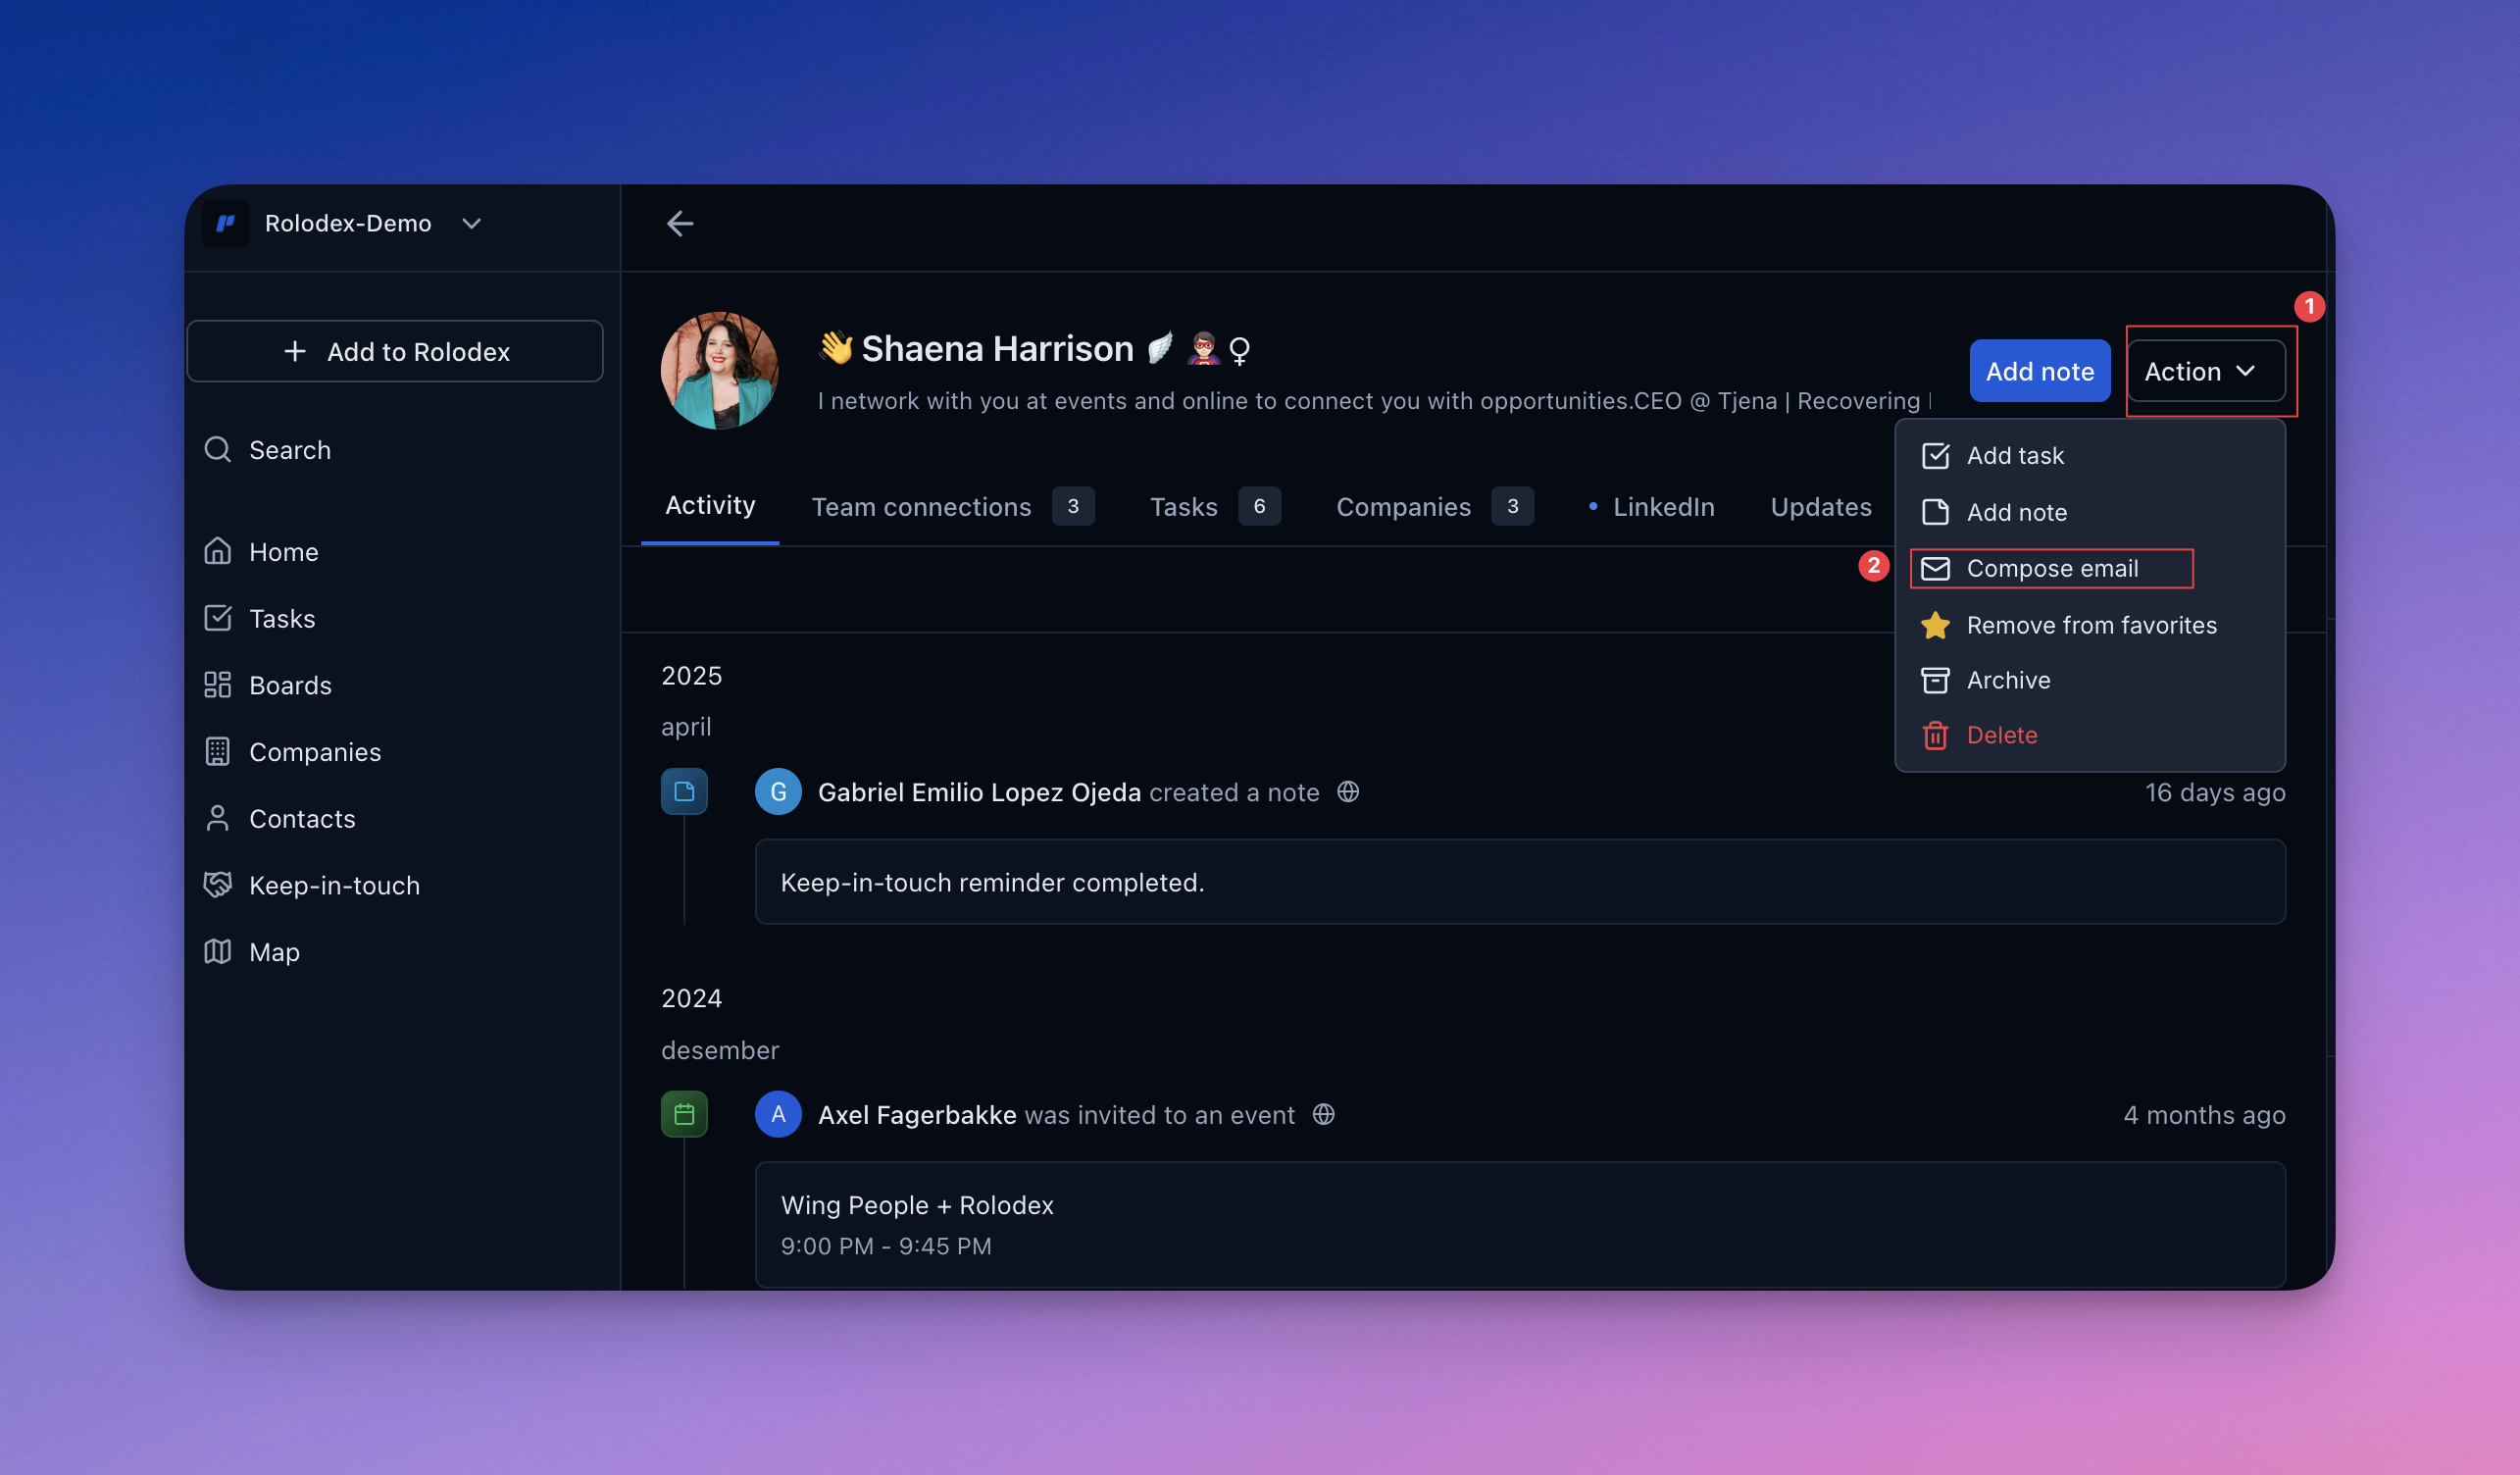This screenshot has width=2520, height=1475.
Task: Choose Archive in the Action menu
Action: pos(2007,680)
